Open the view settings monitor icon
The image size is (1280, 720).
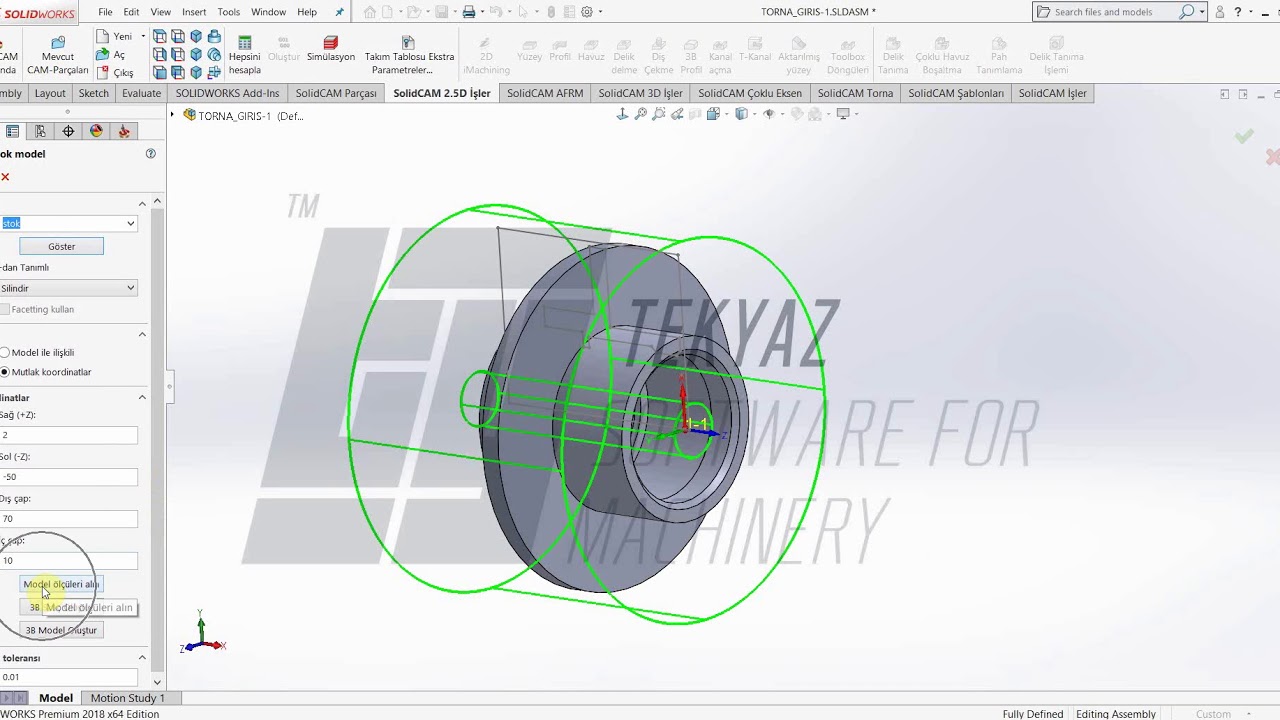pyautogui.click(x=843, y=114)
